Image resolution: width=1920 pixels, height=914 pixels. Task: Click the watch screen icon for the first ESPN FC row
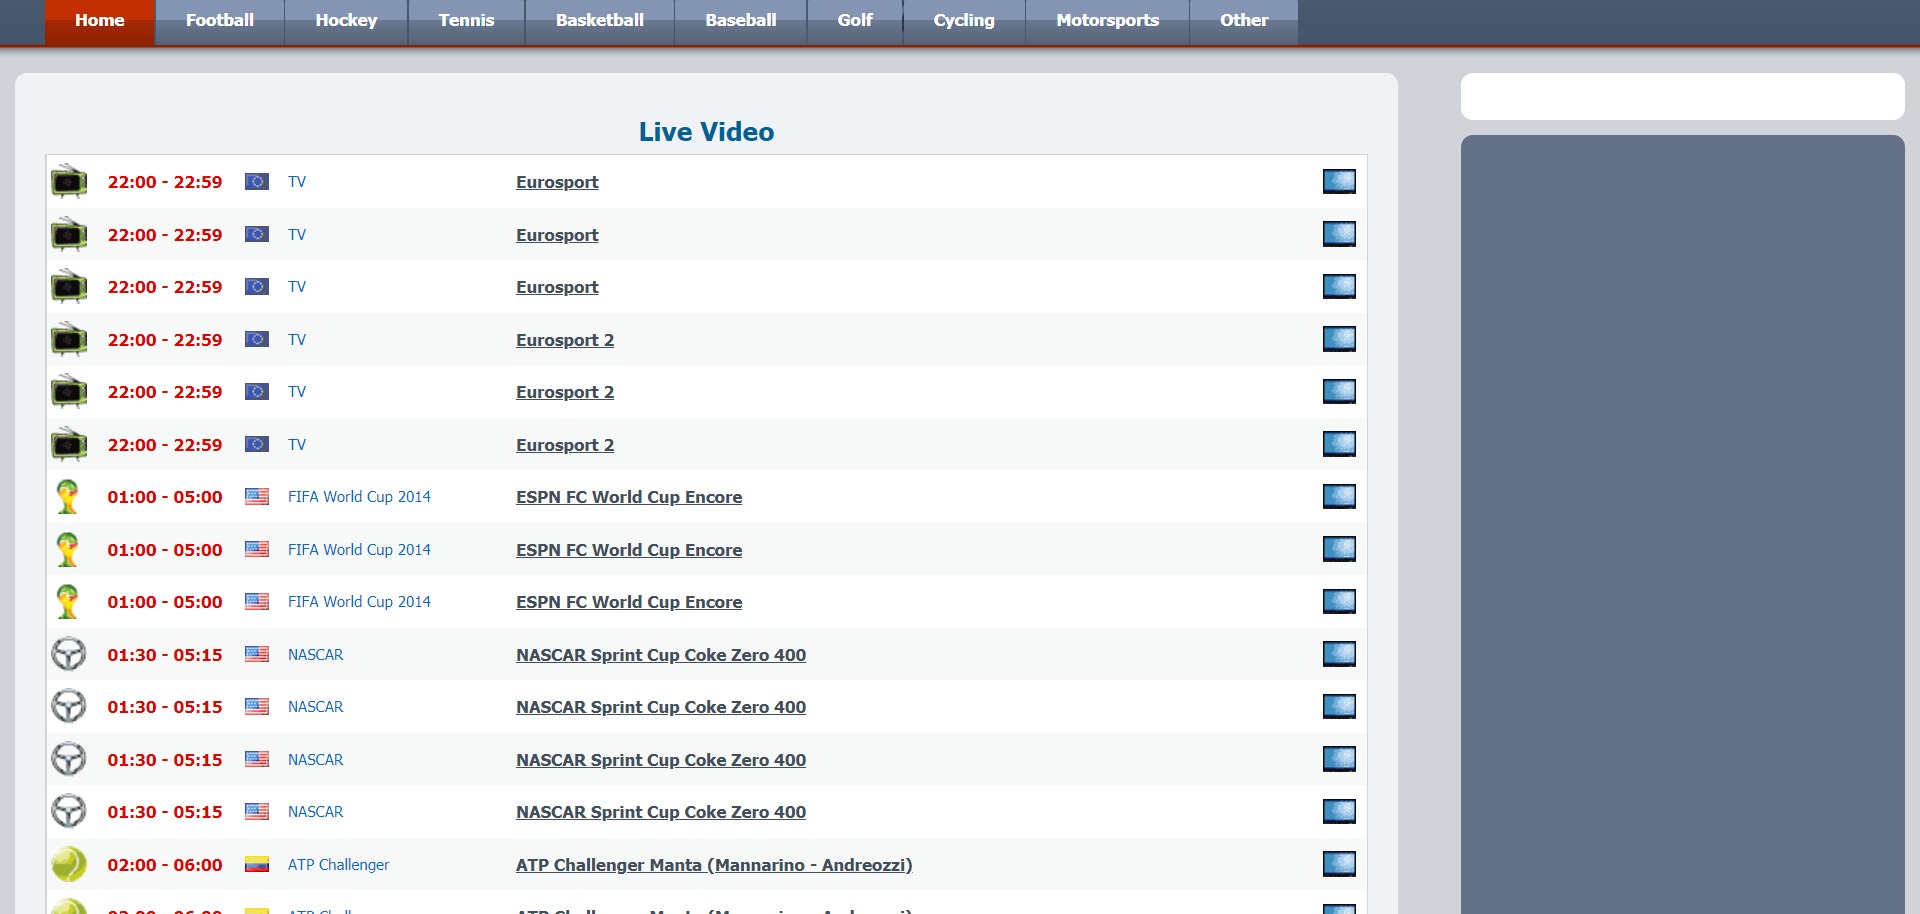(x=1339, y=496)
